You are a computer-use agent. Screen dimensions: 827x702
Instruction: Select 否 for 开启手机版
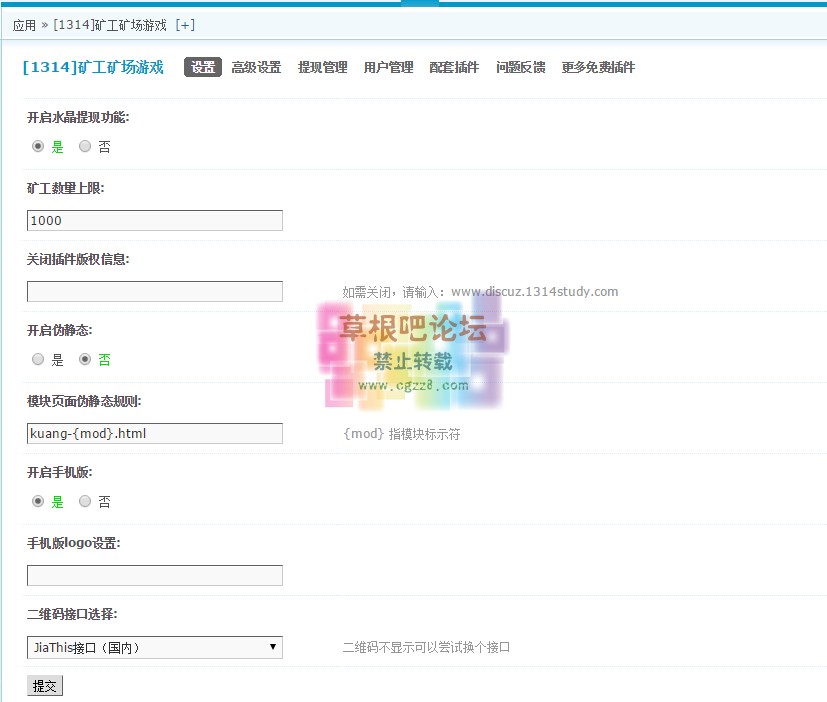[85, 501]
